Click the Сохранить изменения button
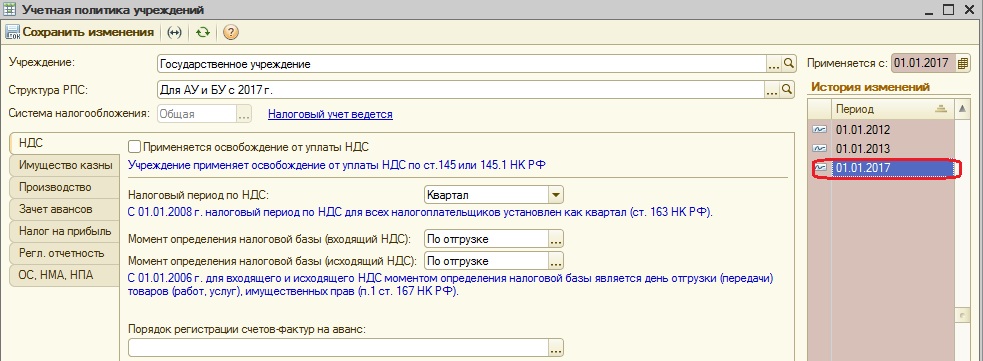Screen dimensions: 983x361 click(x=80, y=33)
